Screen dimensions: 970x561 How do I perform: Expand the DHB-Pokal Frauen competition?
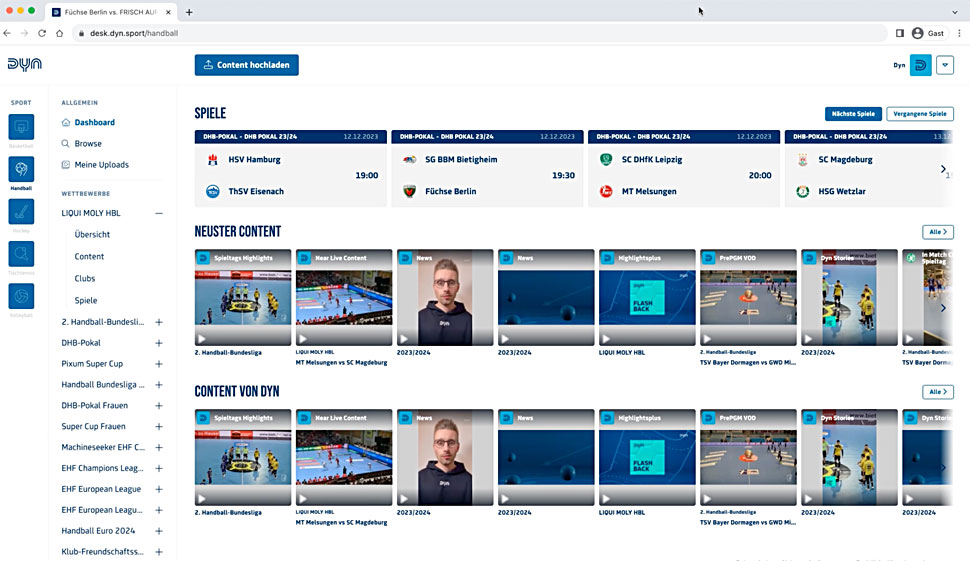(159, 406)
